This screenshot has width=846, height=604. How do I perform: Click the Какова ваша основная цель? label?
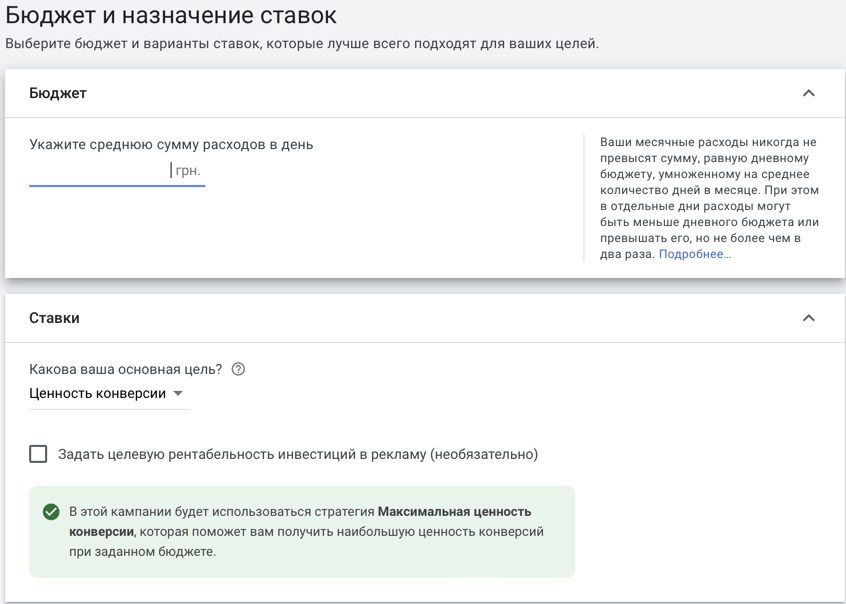click(126, 369)
